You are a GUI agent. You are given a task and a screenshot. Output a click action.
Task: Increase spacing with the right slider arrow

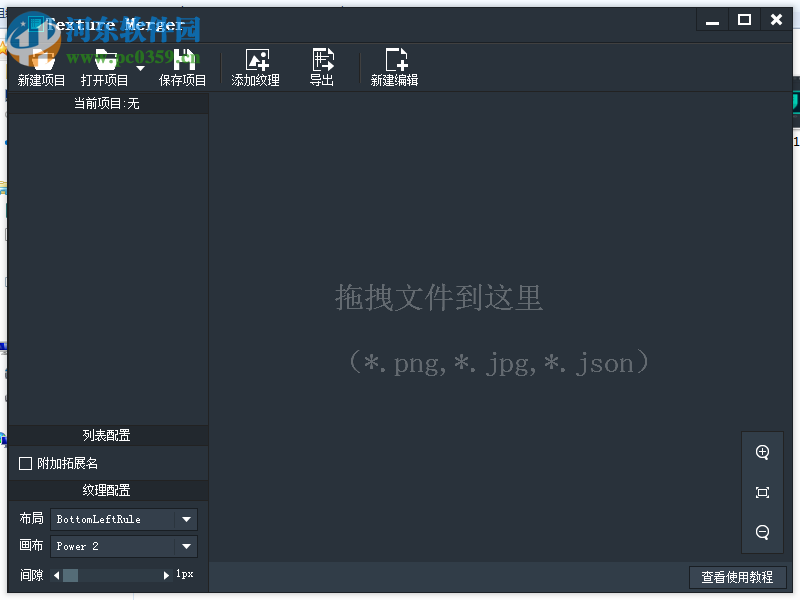tap(166, 574)
